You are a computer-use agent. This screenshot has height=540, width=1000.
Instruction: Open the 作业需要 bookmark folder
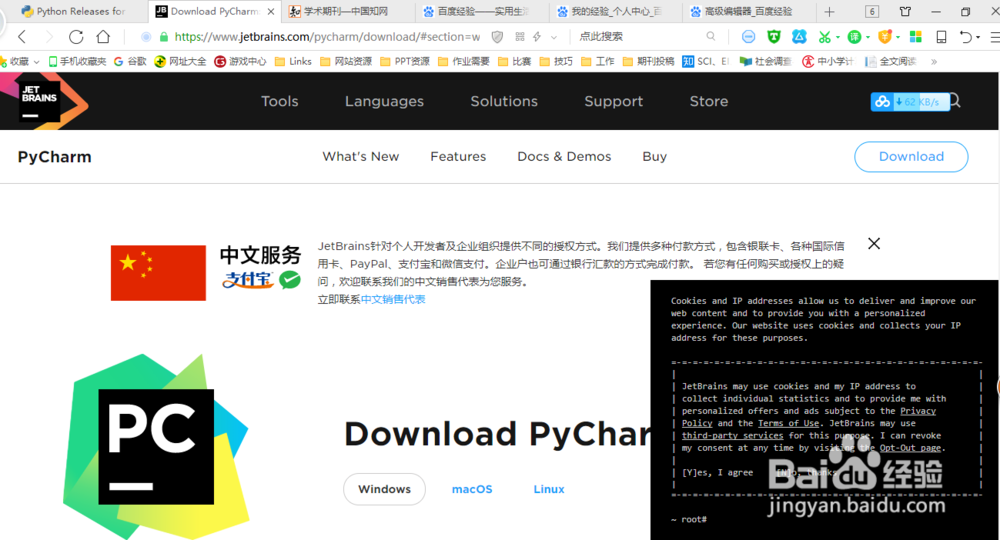464,61
